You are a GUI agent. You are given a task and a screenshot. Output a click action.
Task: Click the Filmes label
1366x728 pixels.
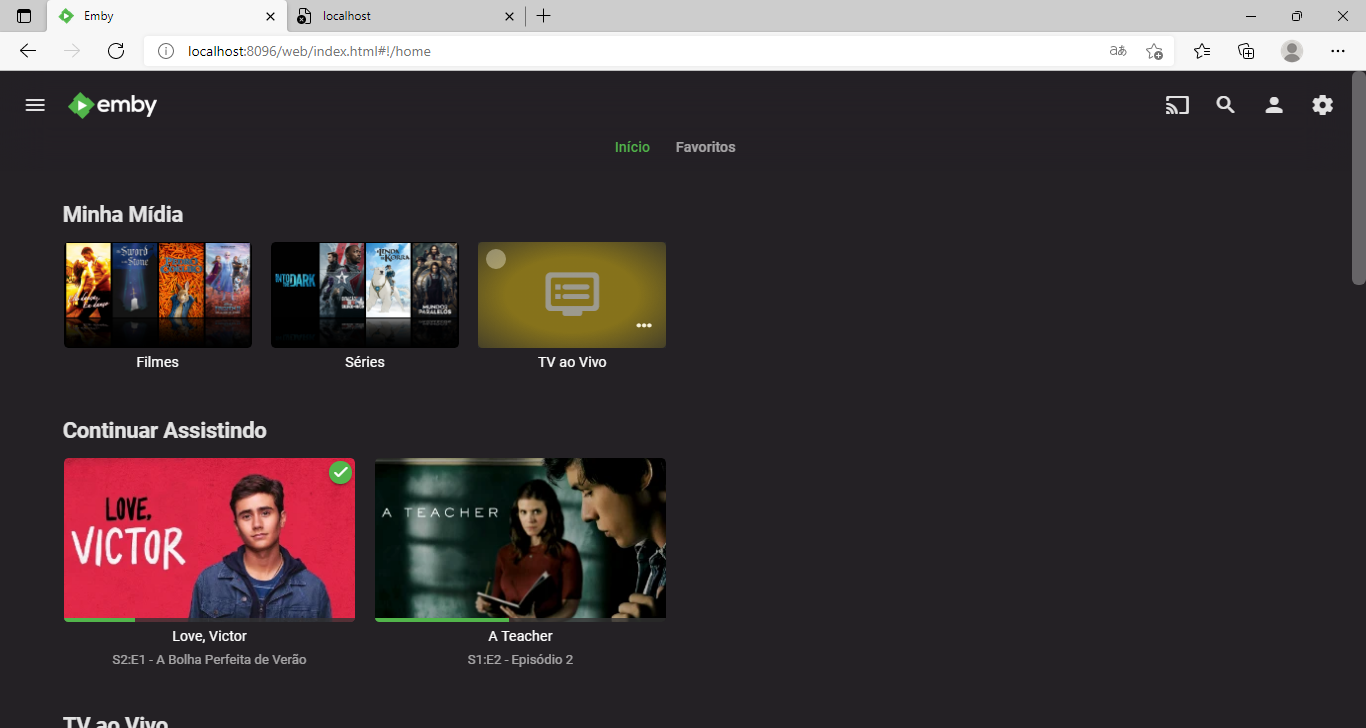(158, 362)
